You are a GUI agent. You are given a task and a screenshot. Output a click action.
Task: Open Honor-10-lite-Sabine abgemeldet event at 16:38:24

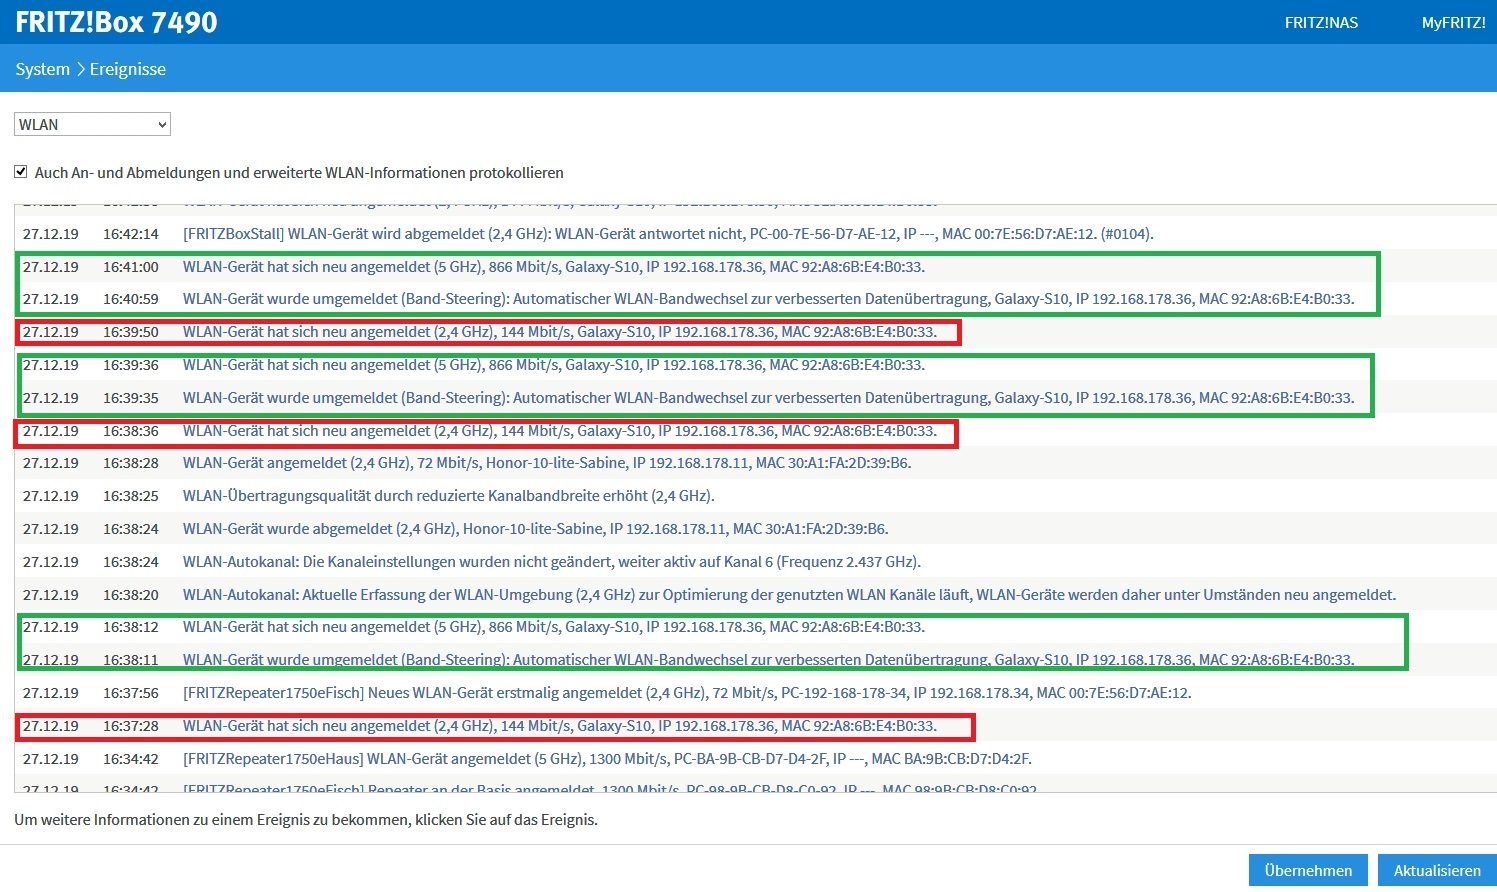535,529
